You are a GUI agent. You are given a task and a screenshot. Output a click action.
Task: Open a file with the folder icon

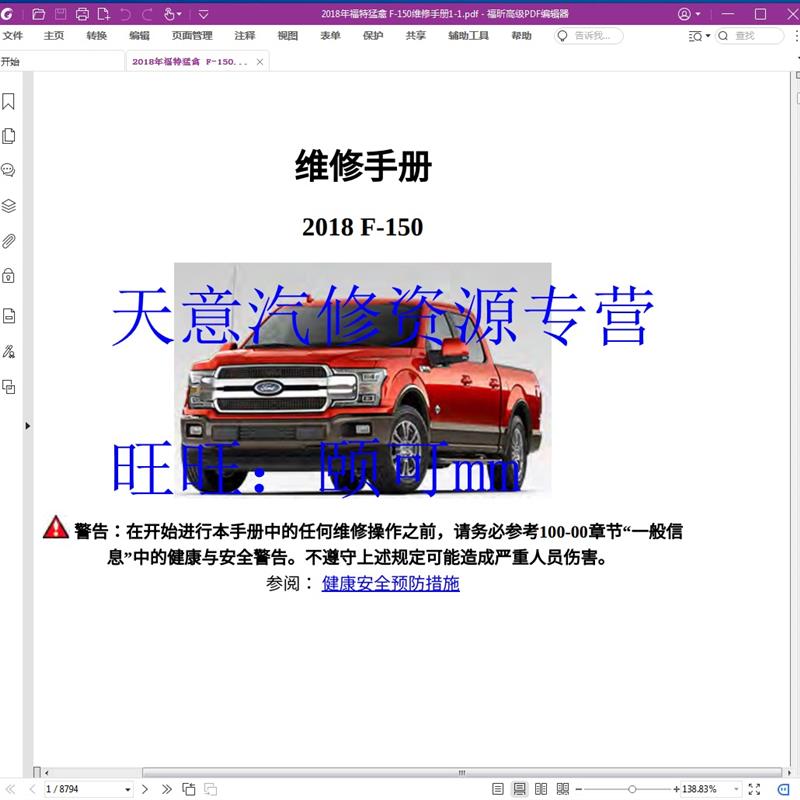(39, 14)
